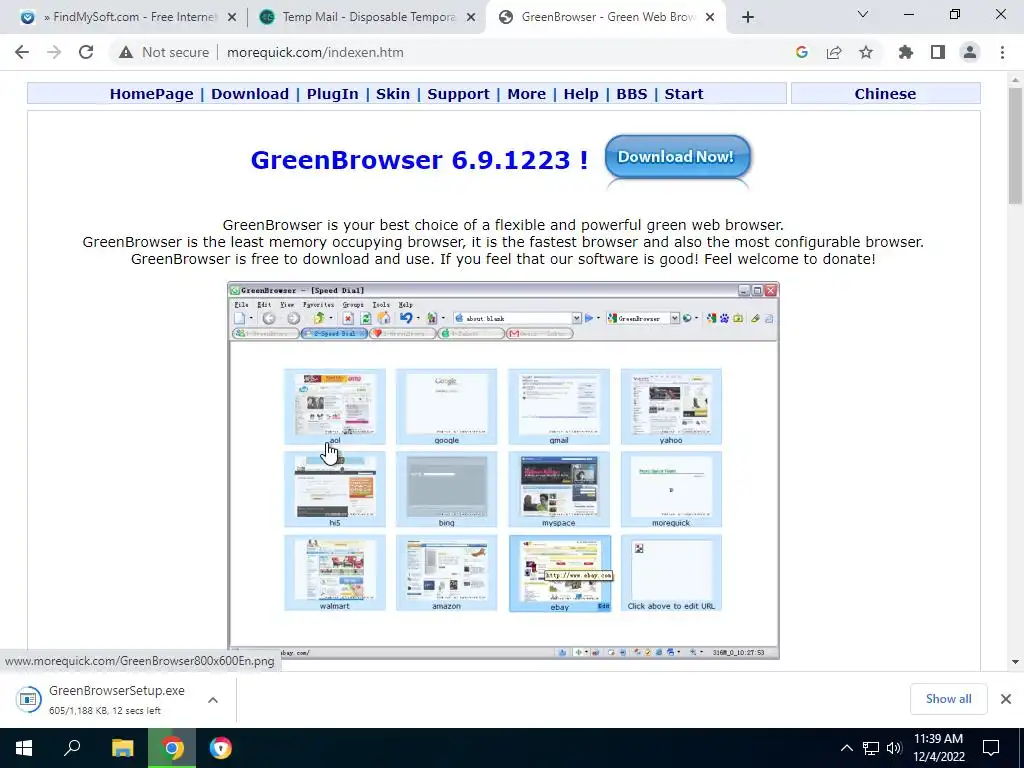Close the Temp Mail tab
The height and width of the screenshot is (768, 1024).
tap(471, 18)
